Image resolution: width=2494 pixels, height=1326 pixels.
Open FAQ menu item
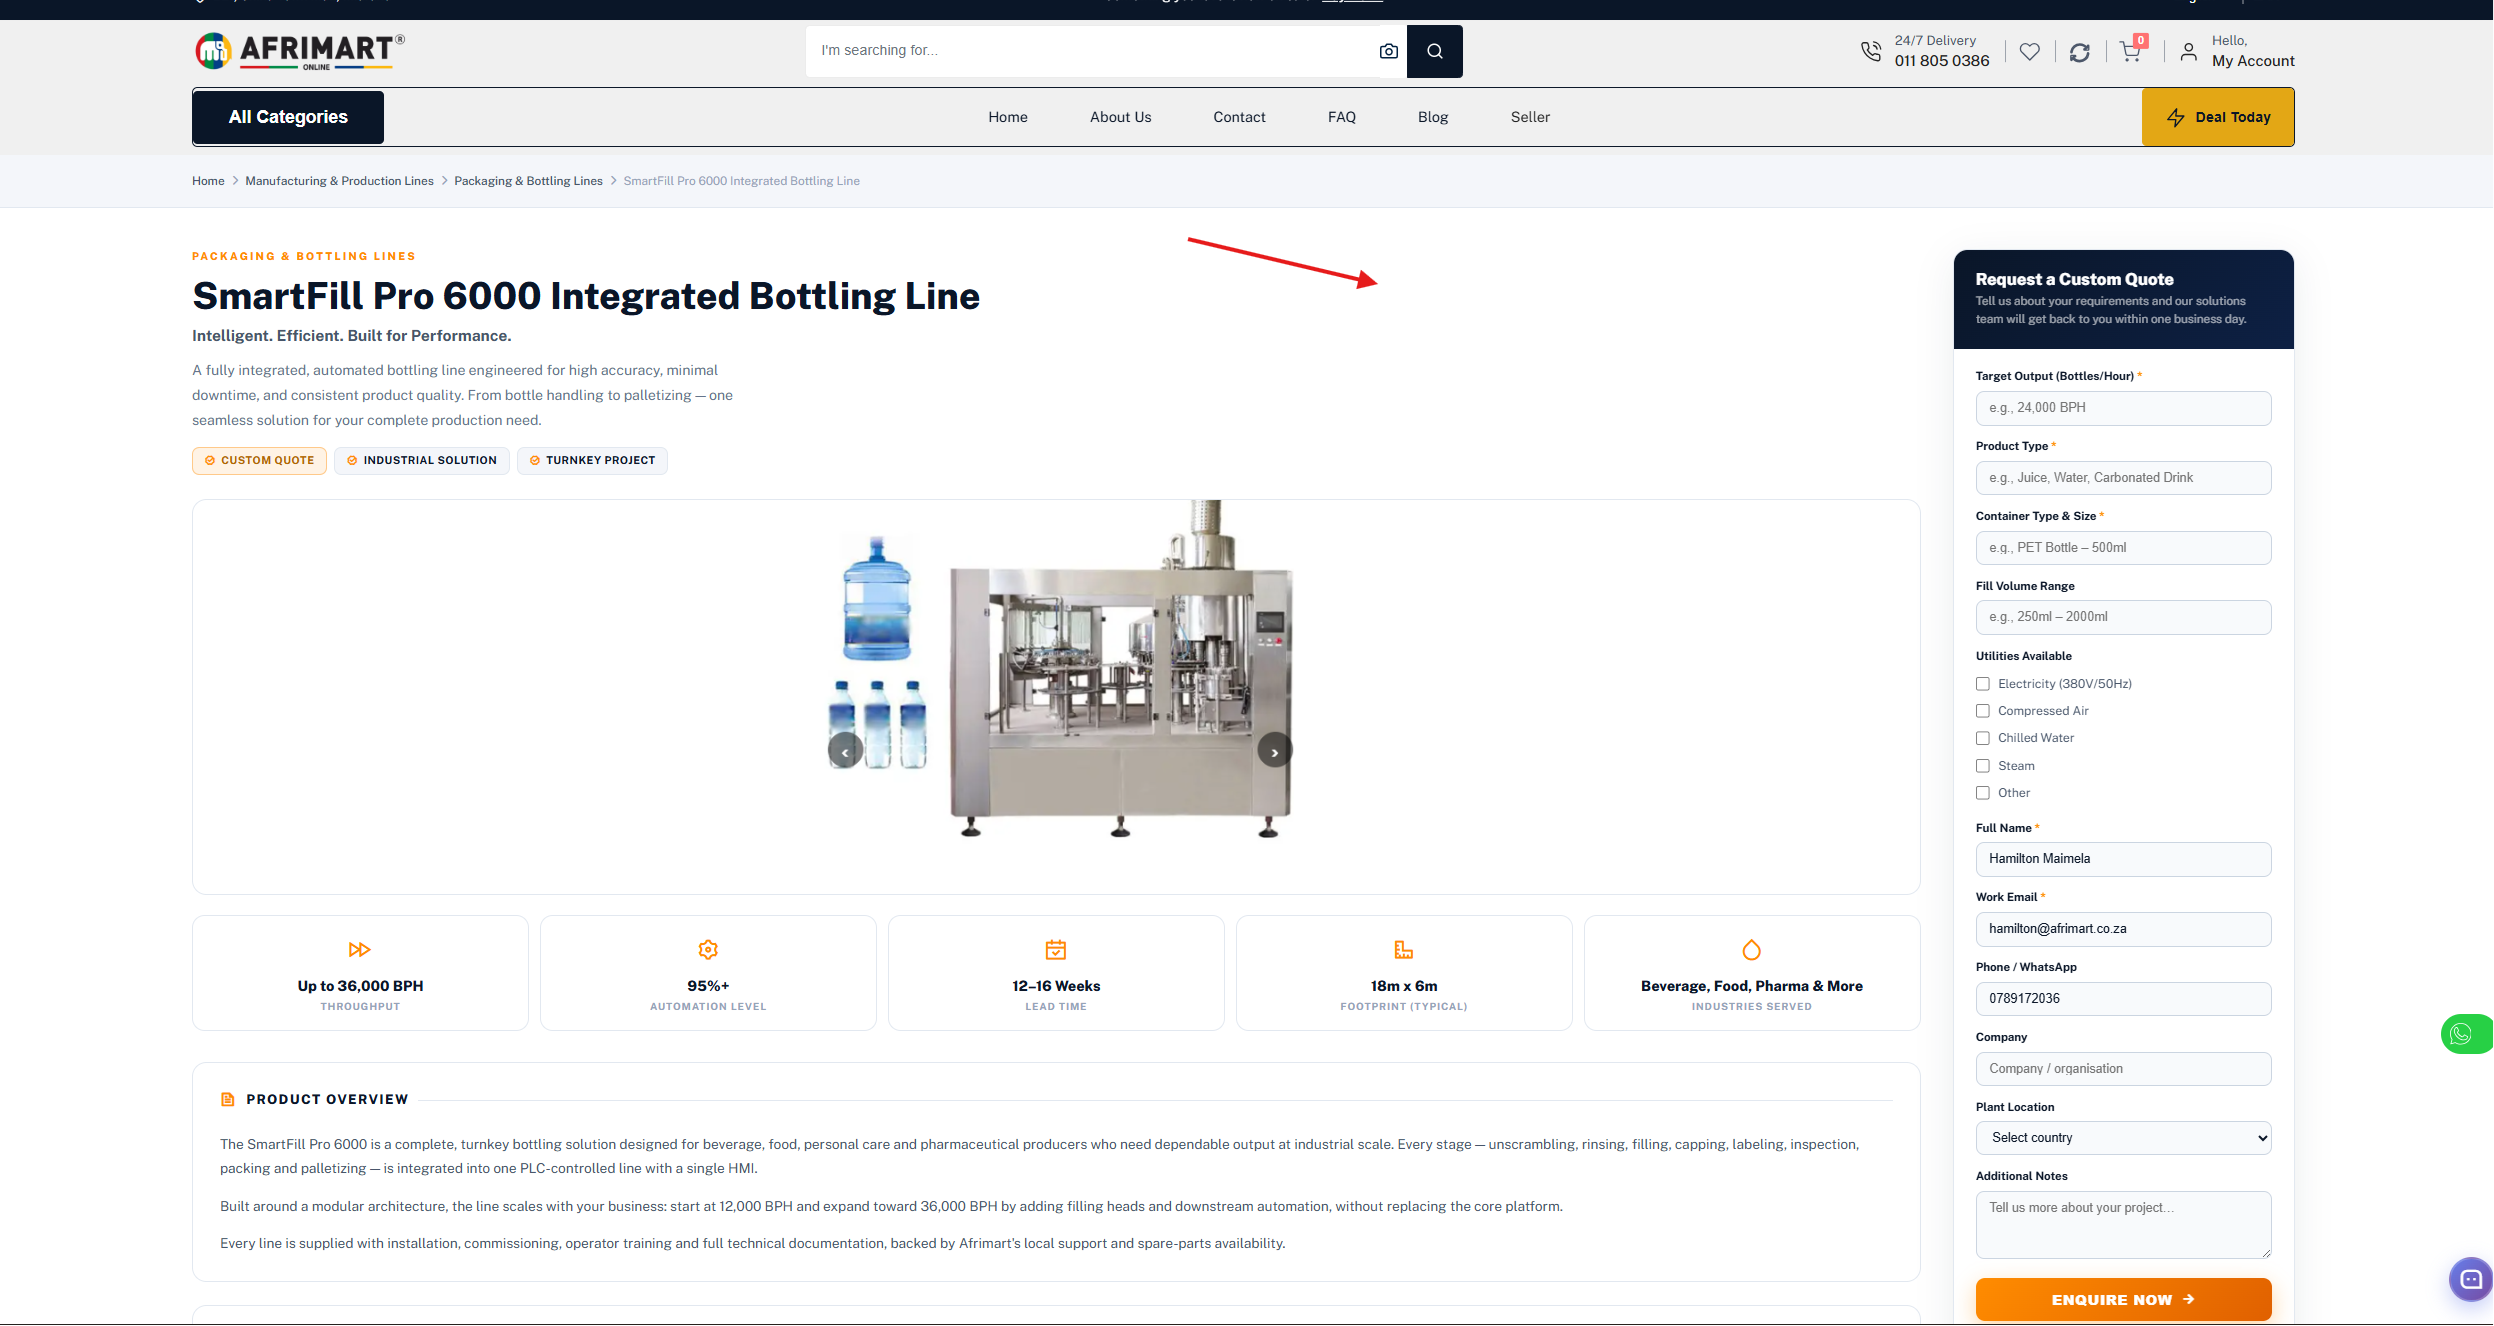(x=1341, y=117)
